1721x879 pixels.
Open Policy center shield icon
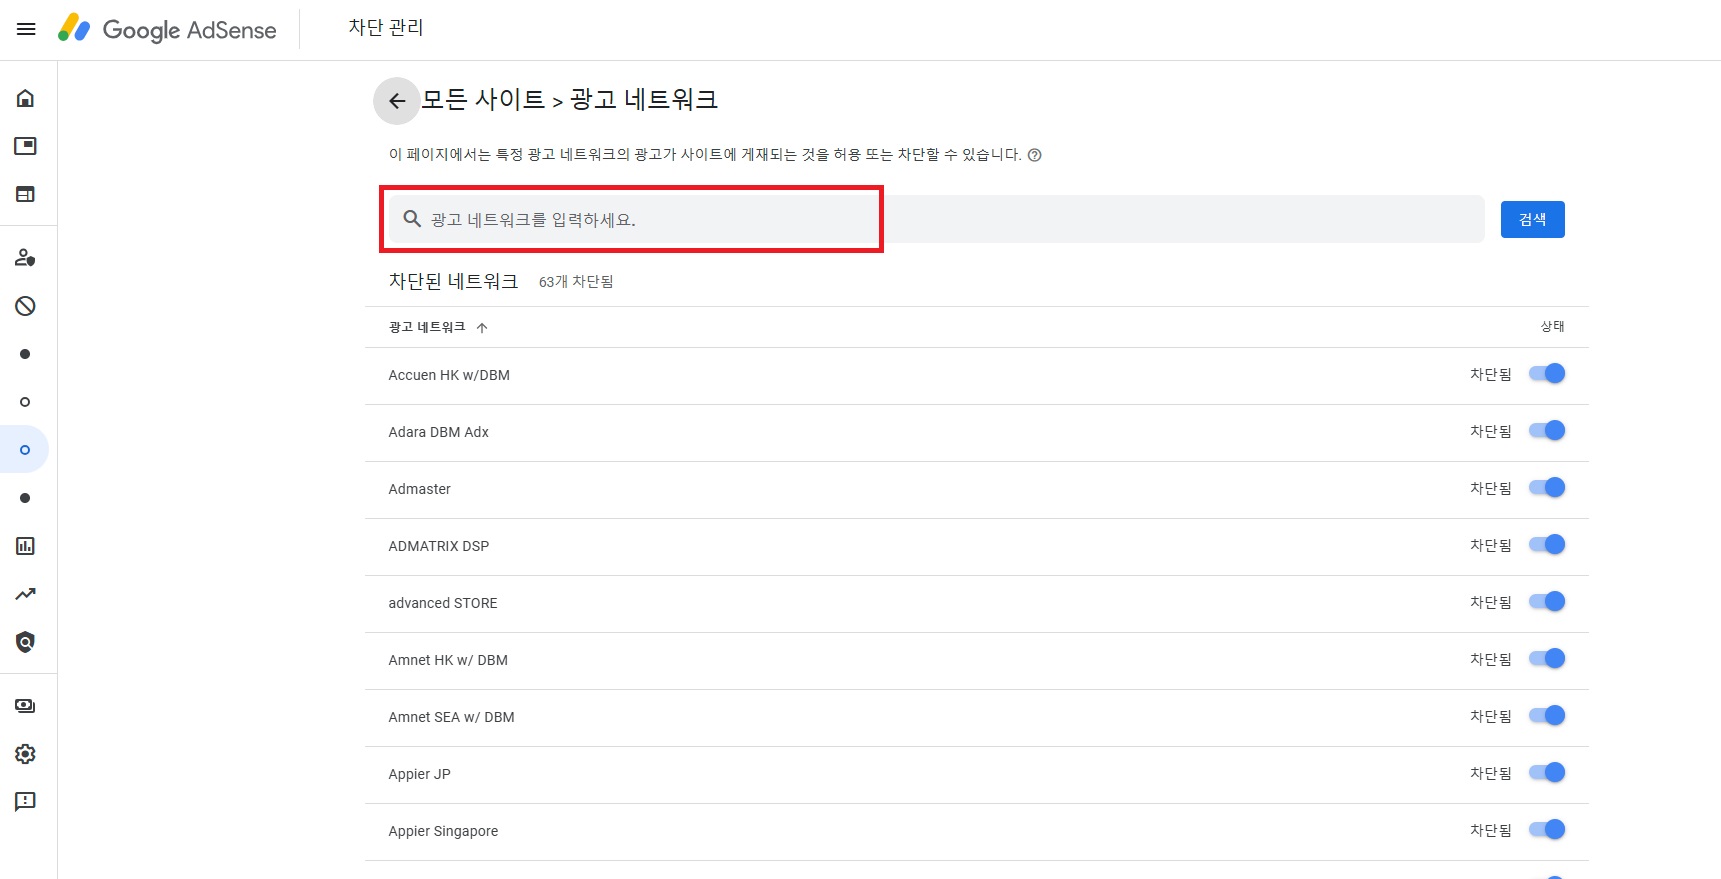pos(25,642)
